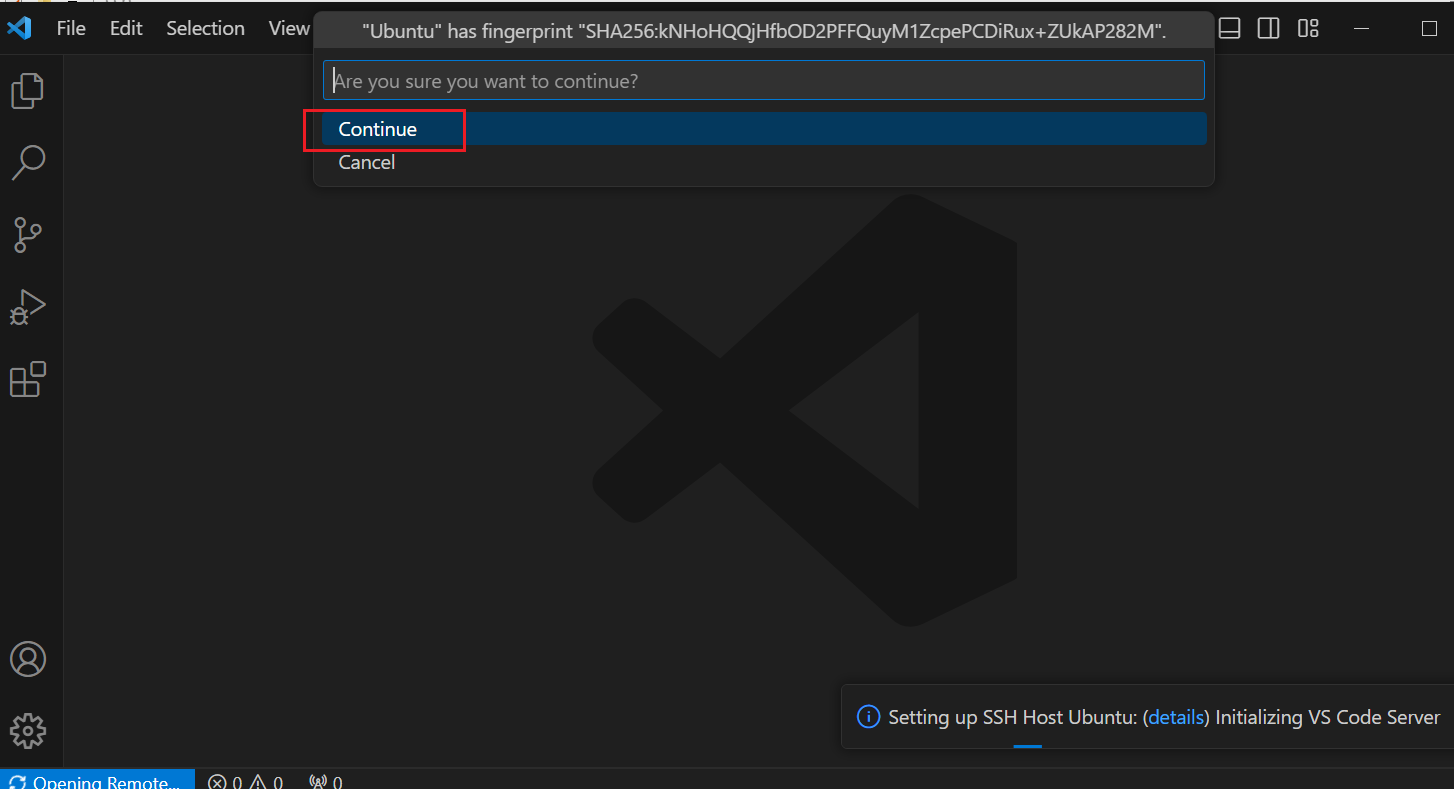Click the info icon in SSH notification
1454x789 pixels.
point(869,717)
